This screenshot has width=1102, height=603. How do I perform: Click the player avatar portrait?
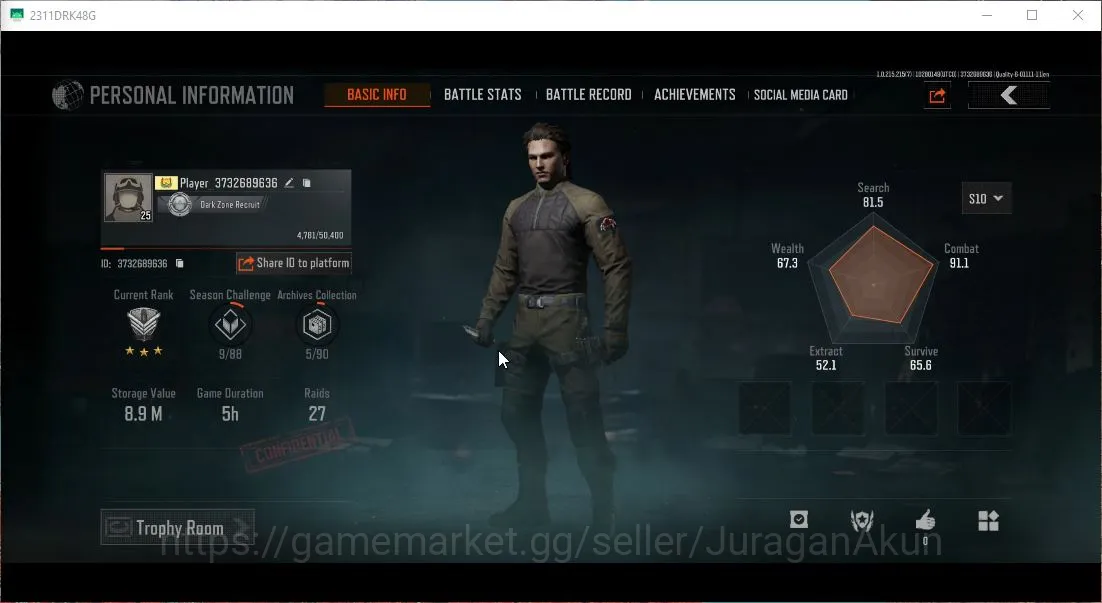click(x=128, y=197)
